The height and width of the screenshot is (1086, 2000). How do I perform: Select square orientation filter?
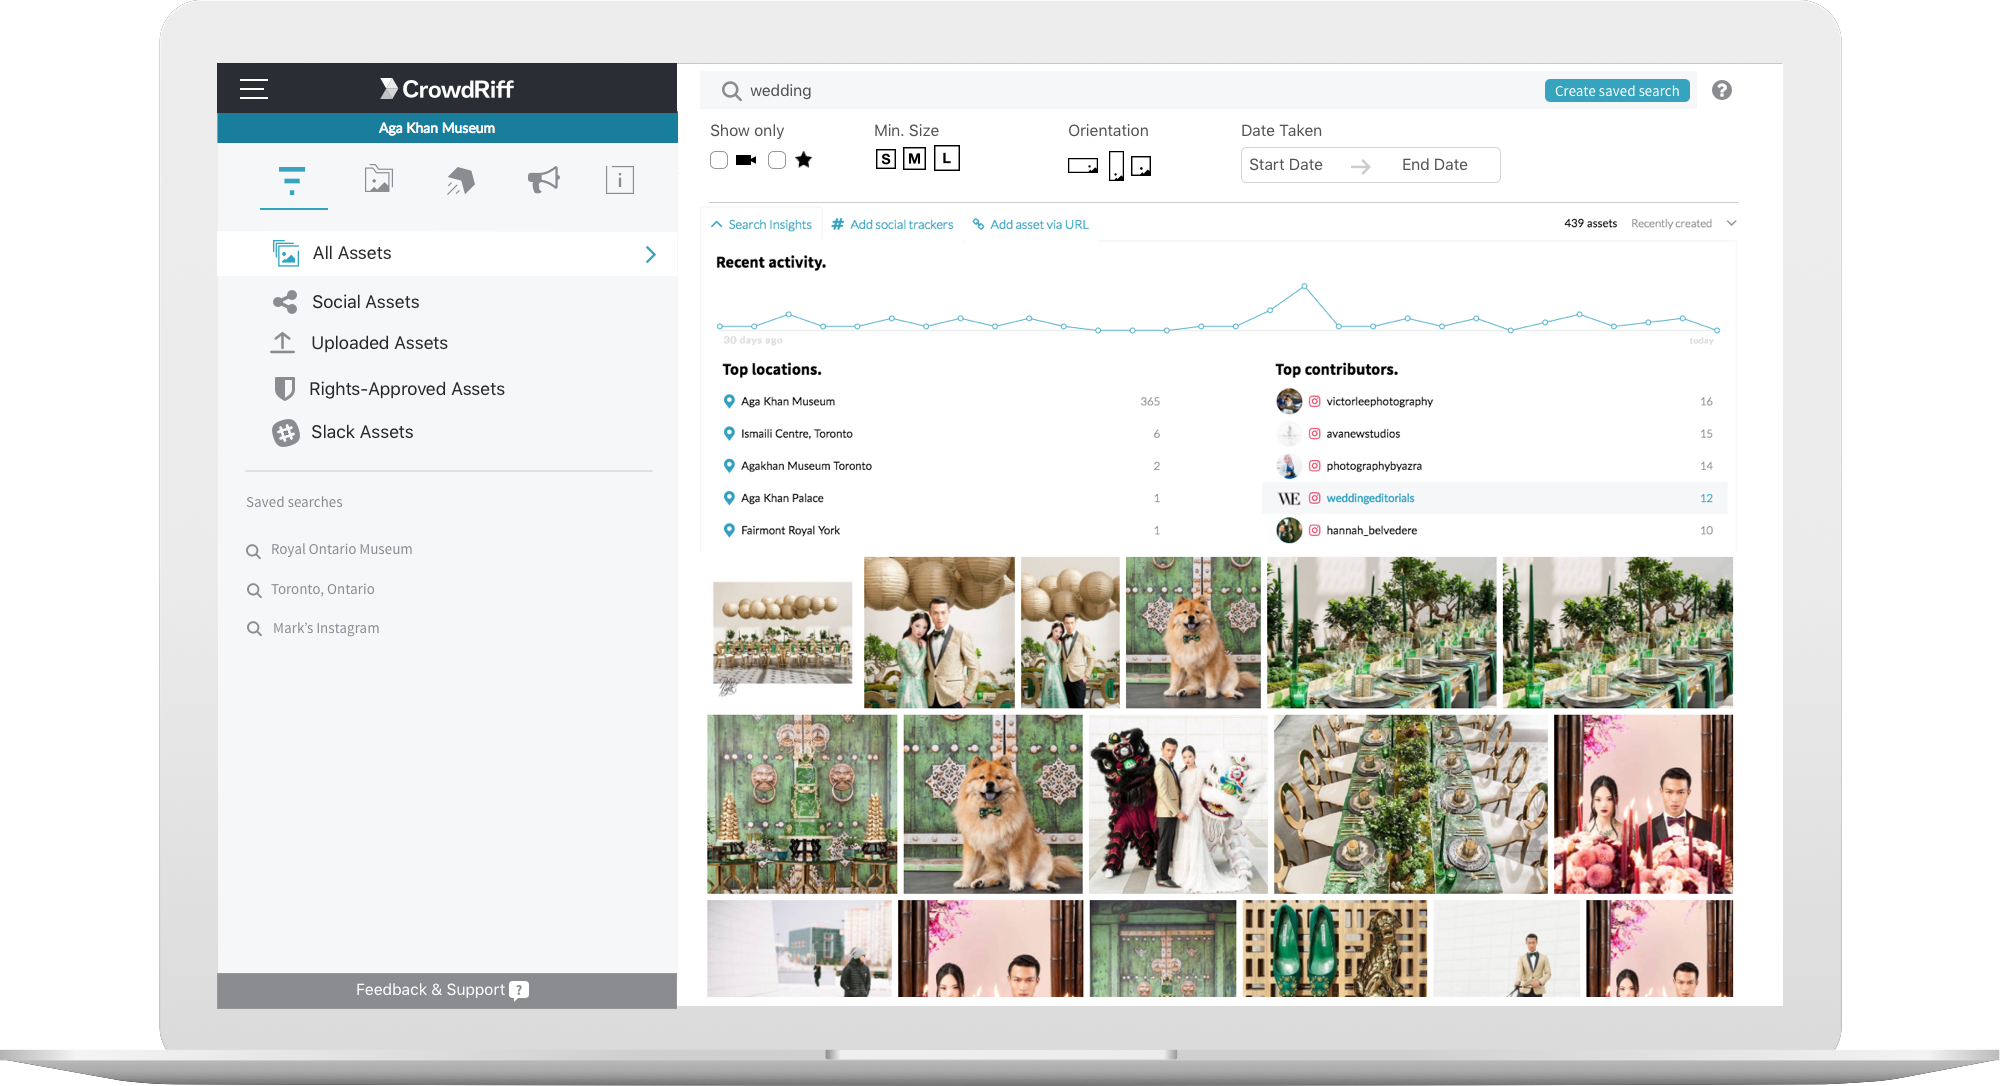1141,166
